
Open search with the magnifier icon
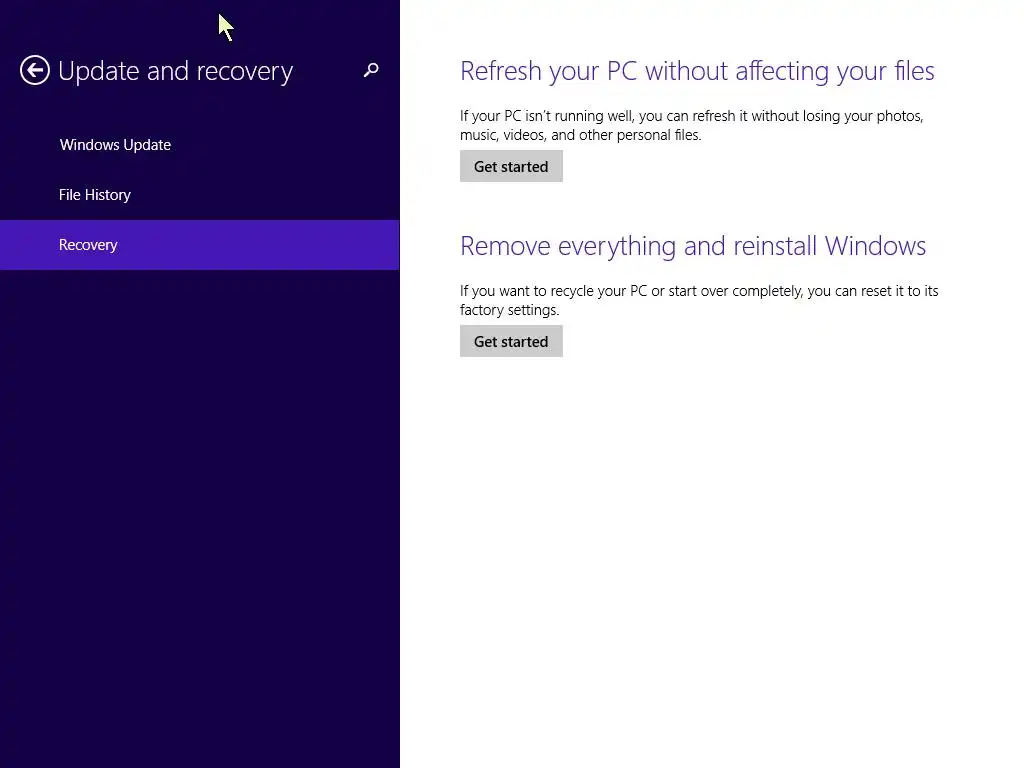(x=371, y=70)
